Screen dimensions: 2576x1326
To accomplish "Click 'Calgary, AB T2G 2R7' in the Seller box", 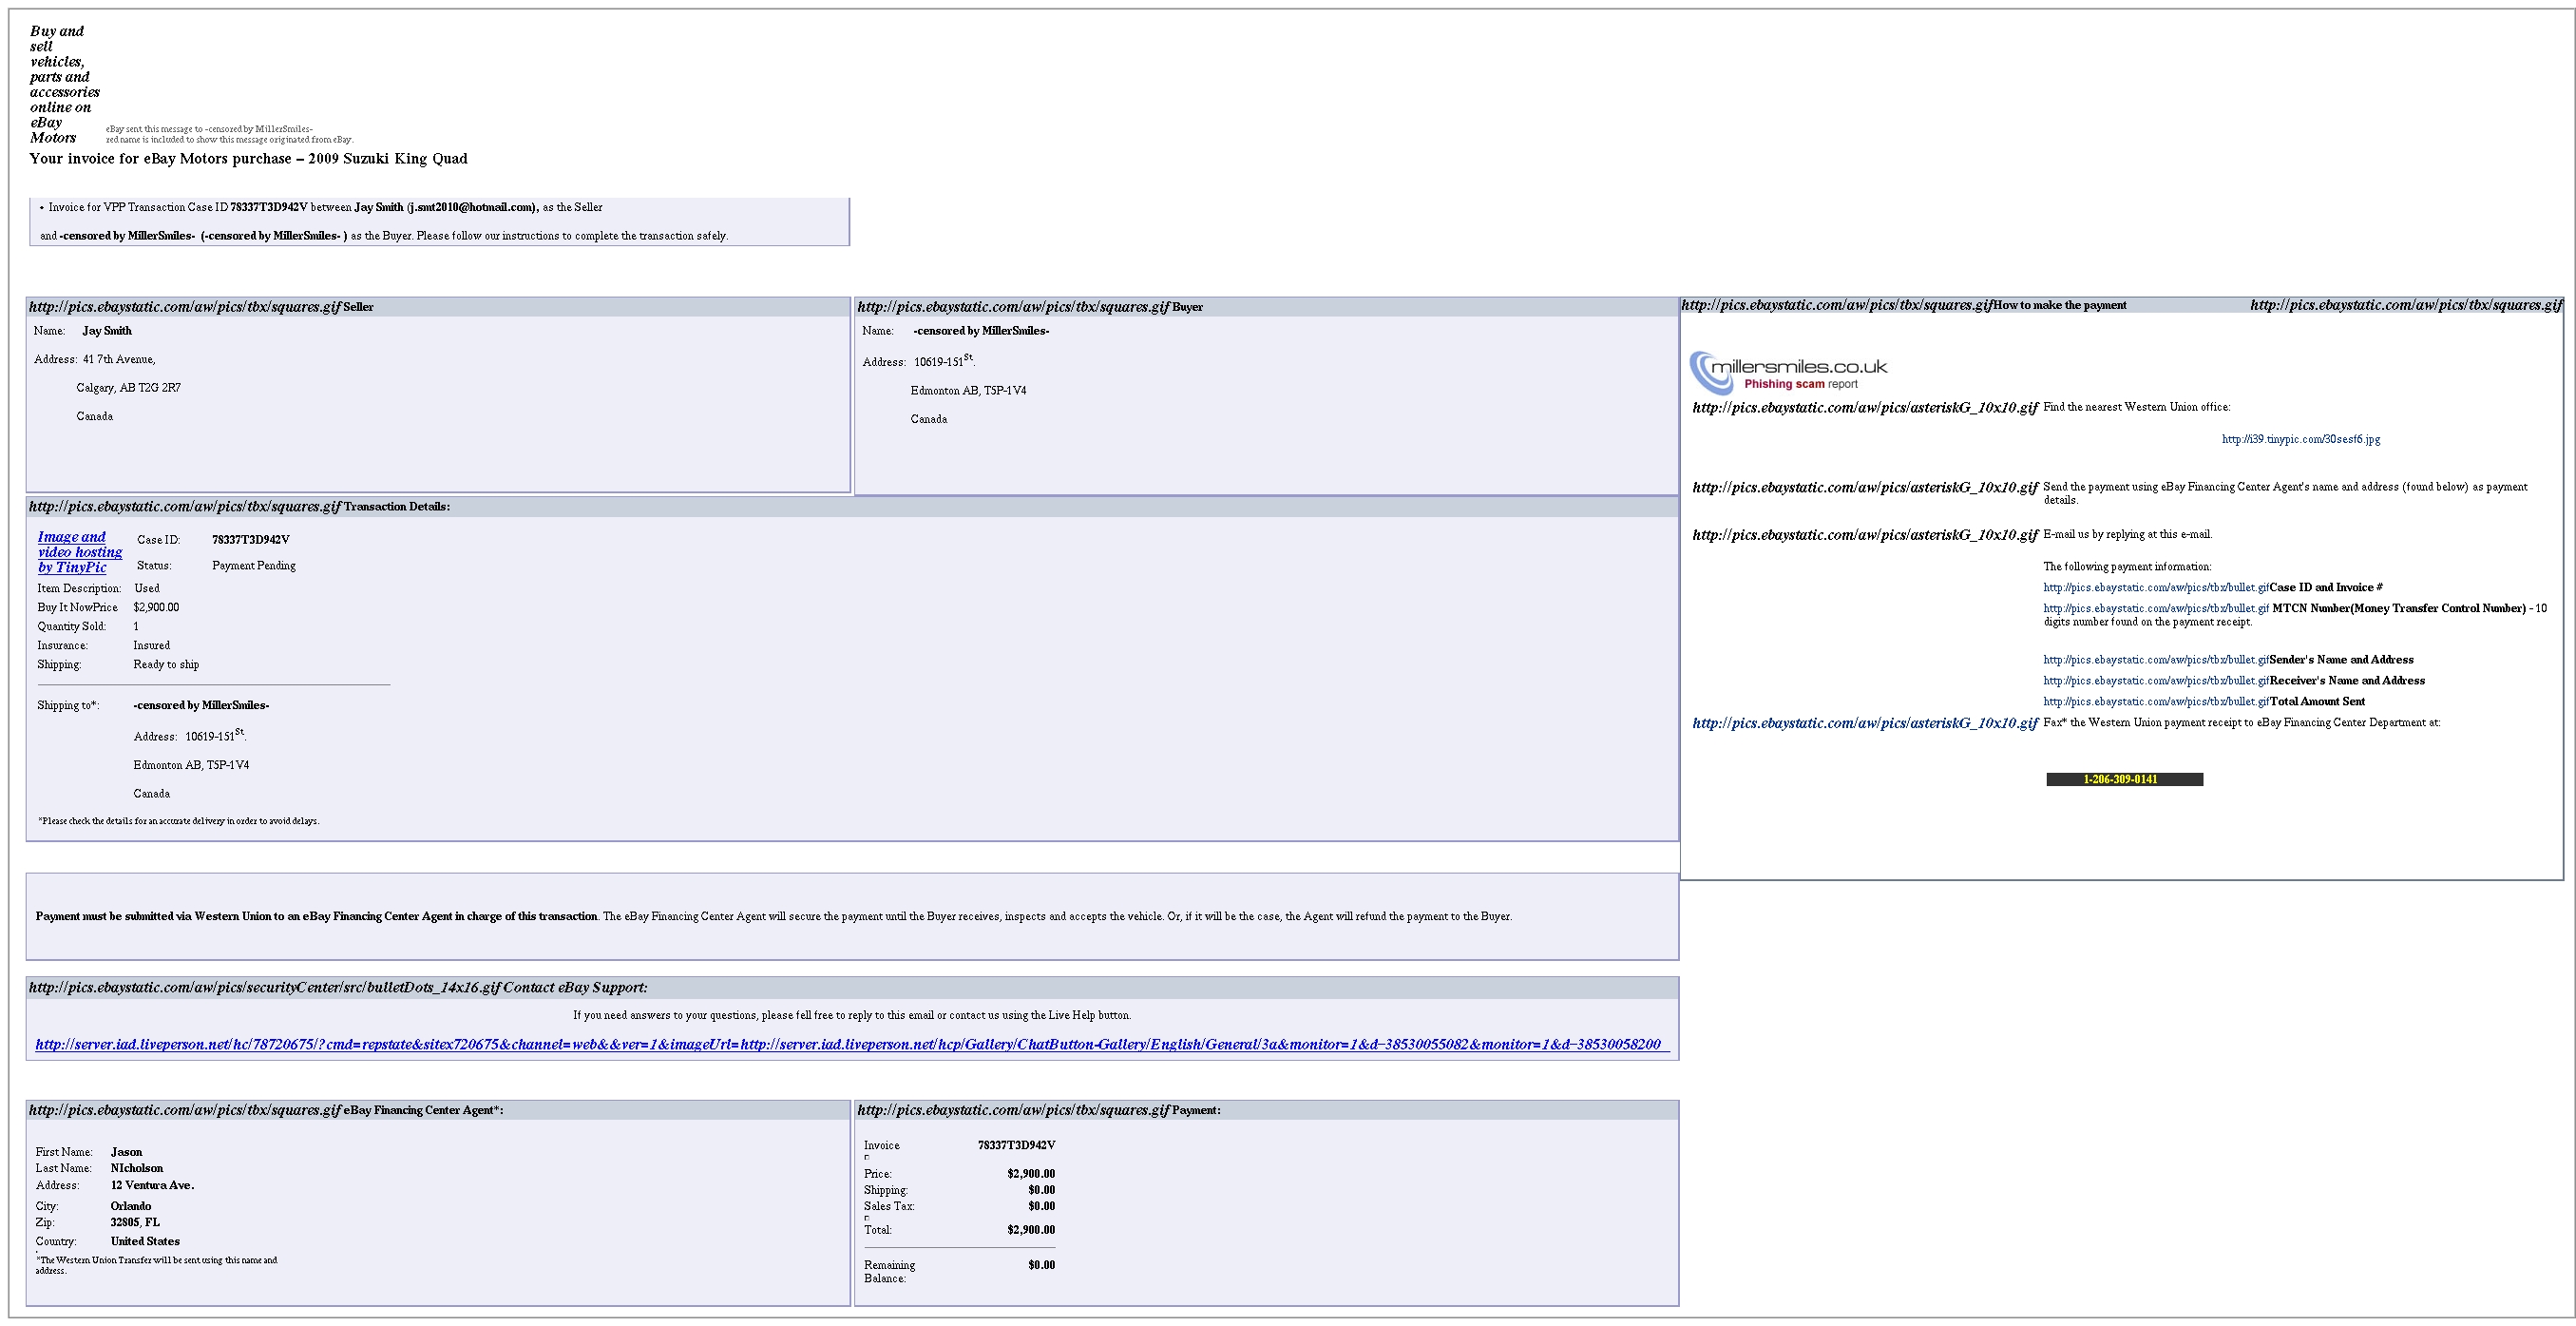I will click(x=128, y=388).
